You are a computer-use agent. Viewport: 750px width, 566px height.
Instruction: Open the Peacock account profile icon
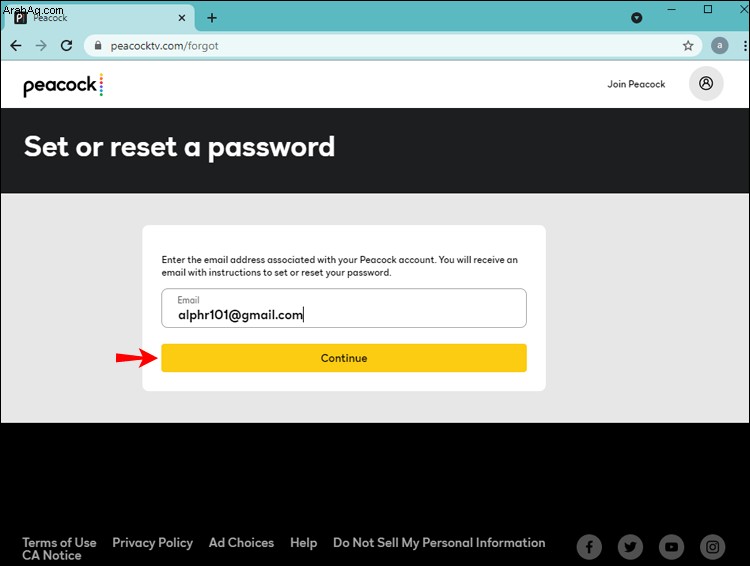pos(706,84)
